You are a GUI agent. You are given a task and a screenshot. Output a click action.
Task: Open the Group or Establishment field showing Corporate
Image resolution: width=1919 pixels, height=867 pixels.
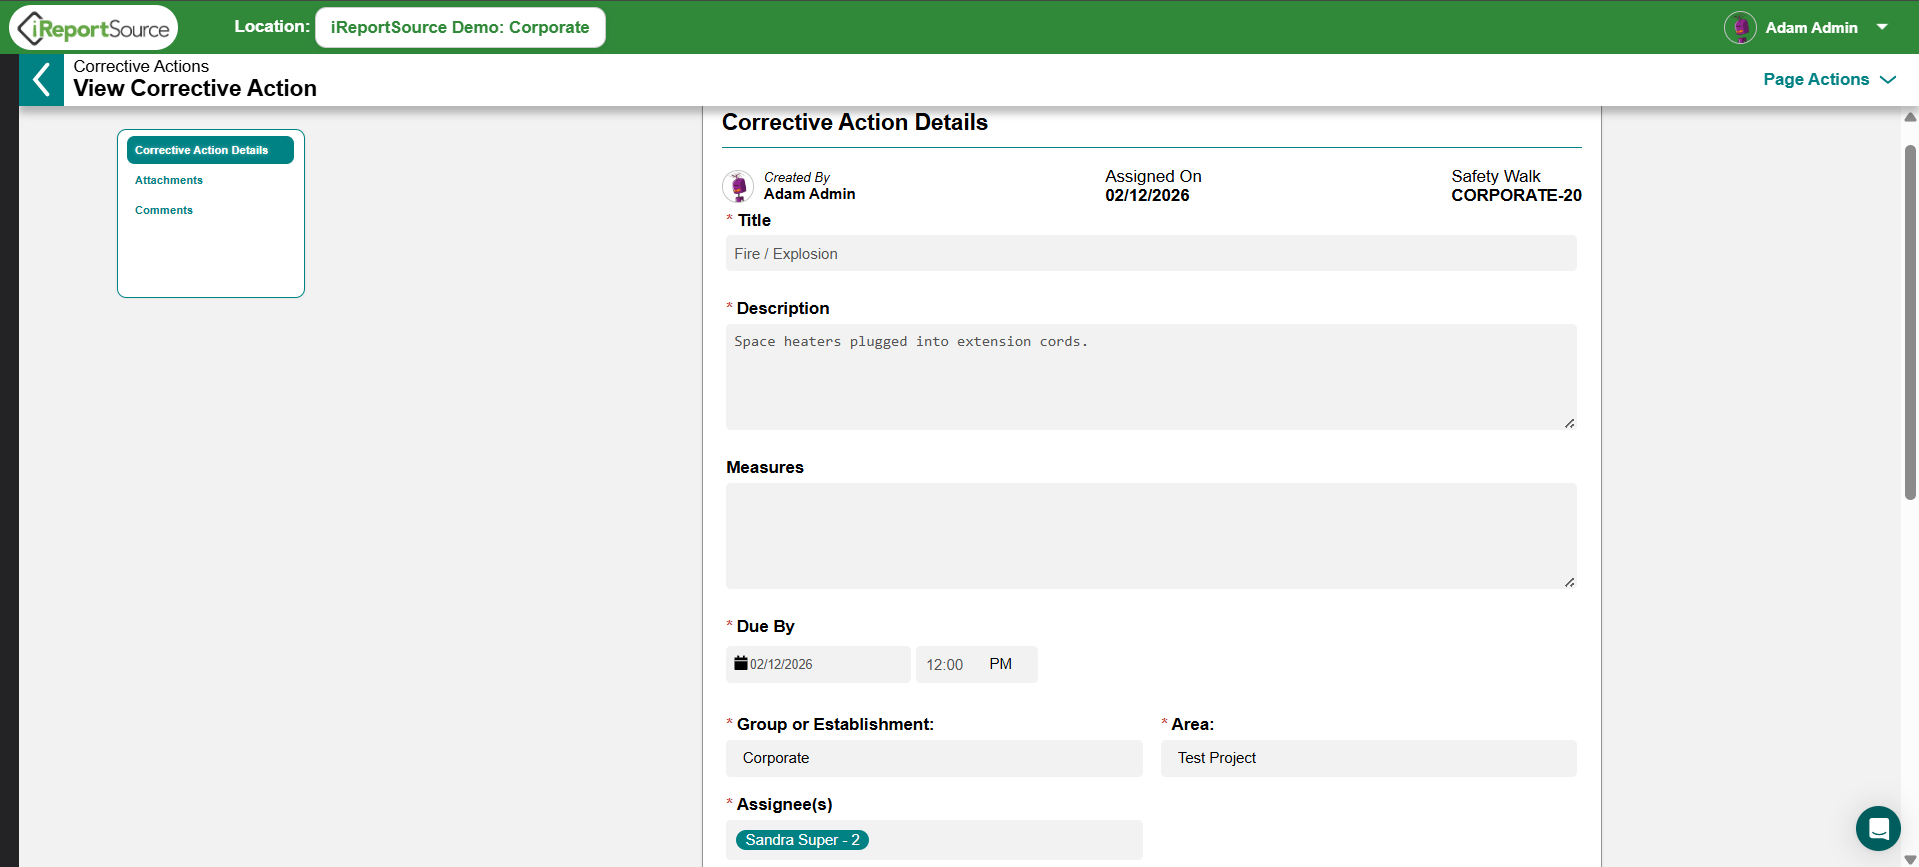(934, 758)
